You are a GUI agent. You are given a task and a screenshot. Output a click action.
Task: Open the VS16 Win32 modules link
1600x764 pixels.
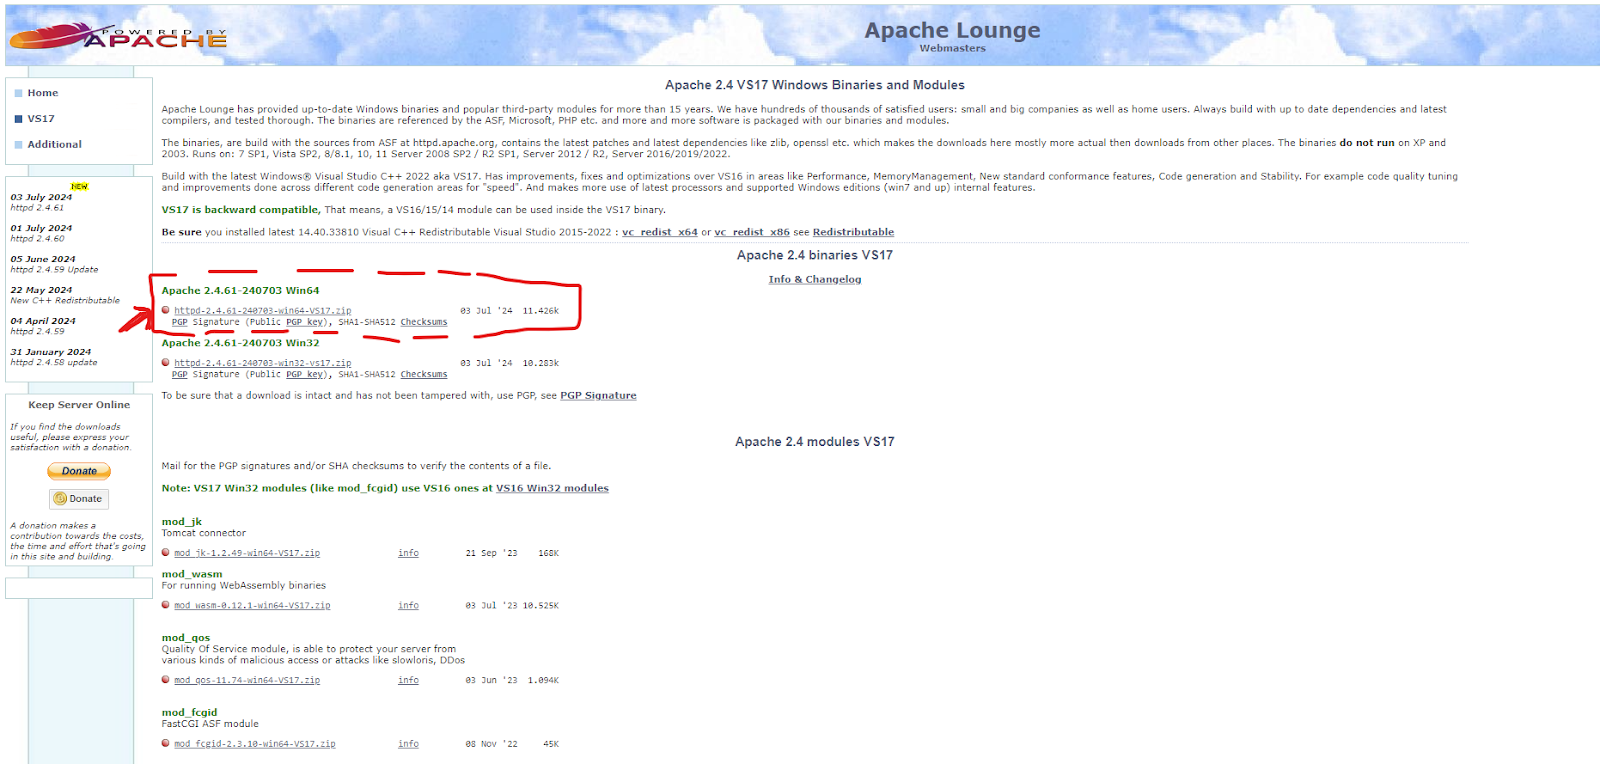click(552, 489)
